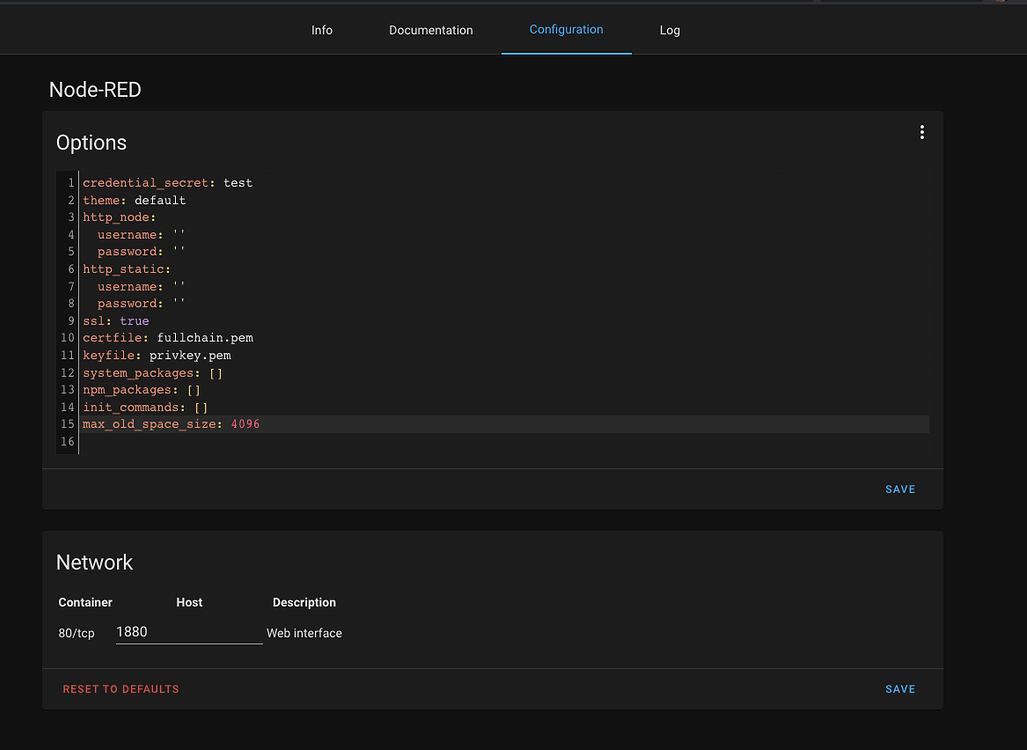Image resolution: width=1027 pixels, height=750 pixels.
Task: Click the npm_packages empty list
Action: (194, 389)
